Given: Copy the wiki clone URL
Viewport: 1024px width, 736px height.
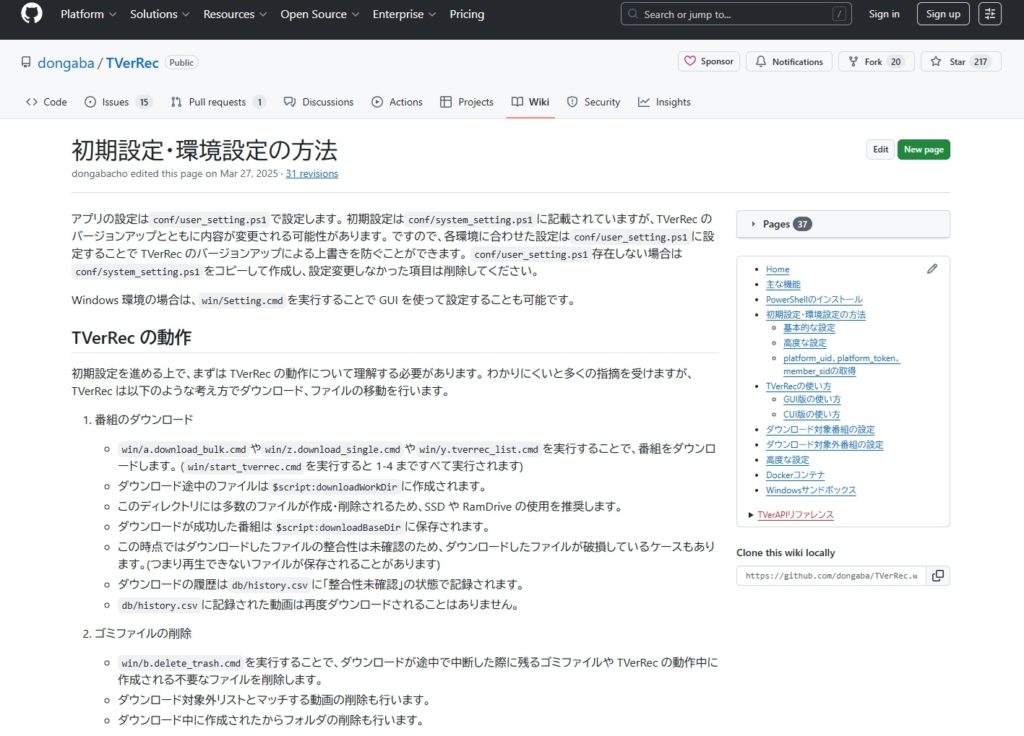Looking at the screenshot, I should tap(937, 576).
